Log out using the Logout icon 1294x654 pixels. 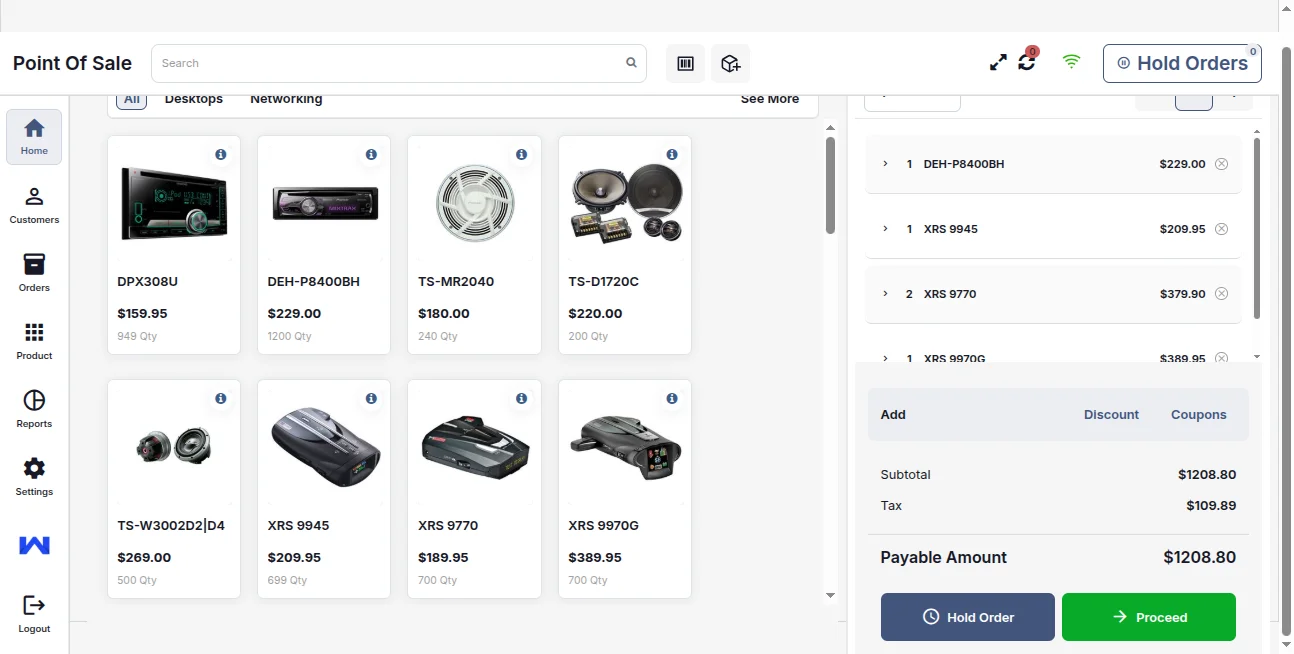pyautogui.click(x=34, y=613)
